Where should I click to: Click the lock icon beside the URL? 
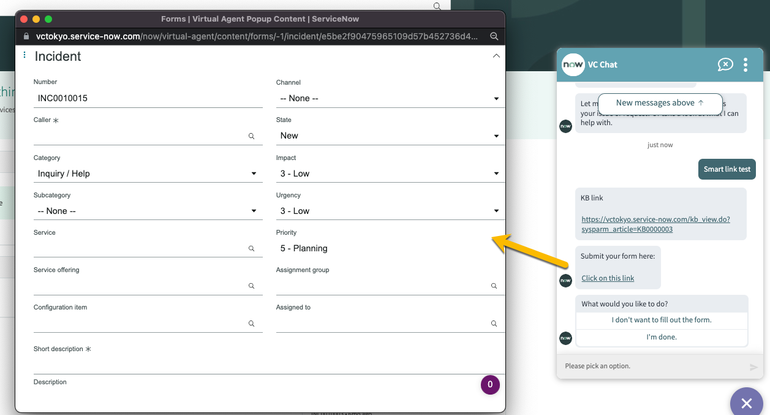click(x=27, y=36)
